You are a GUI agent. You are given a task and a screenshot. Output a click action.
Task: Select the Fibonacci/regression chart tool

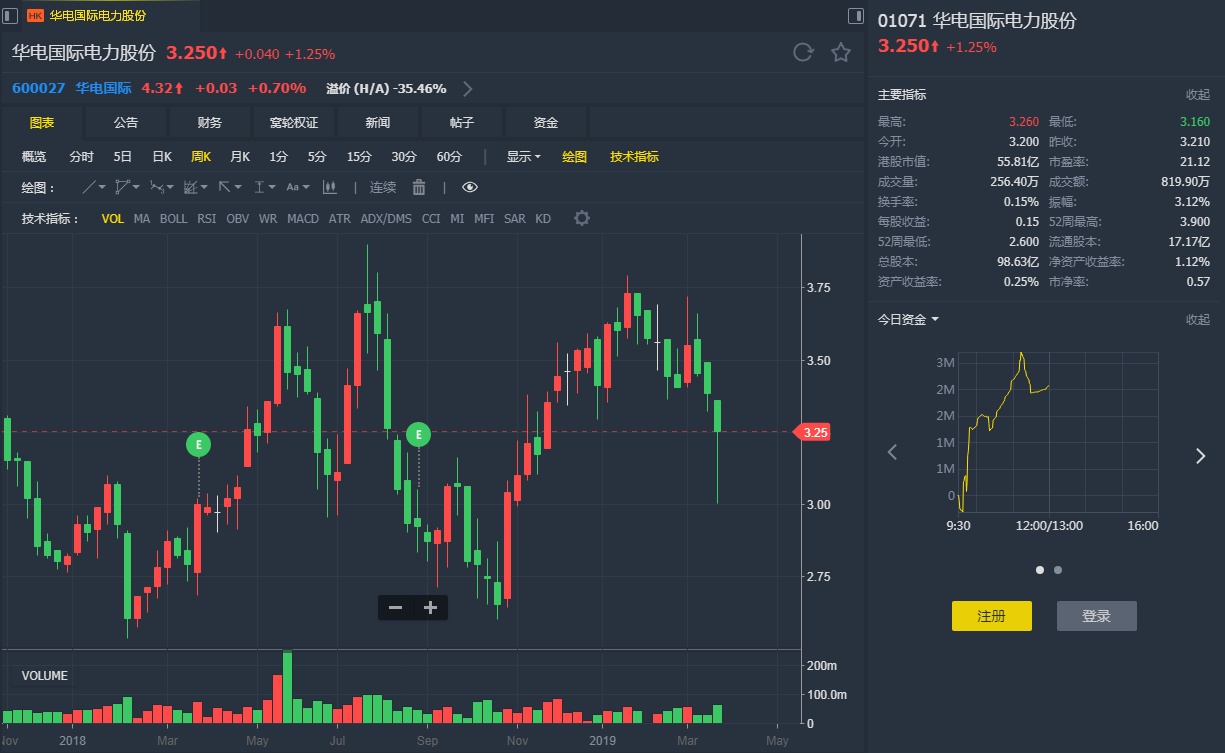tap(195, 187)
